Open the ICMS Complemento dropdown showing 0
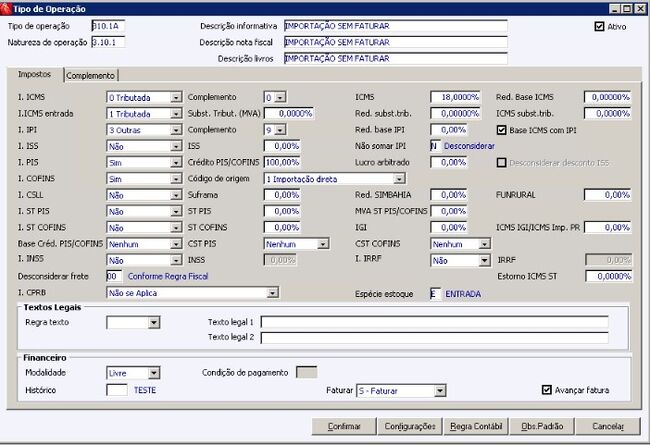The image size is (650, 445). (x=280, y=97)
